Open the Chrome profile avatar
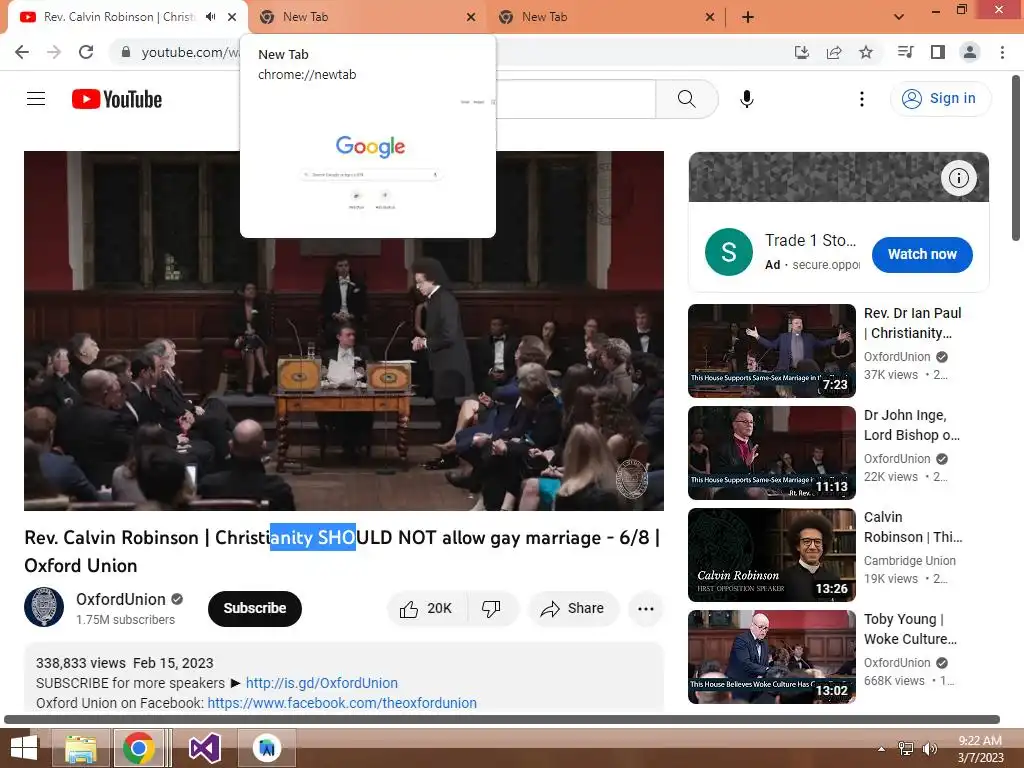 970,52
